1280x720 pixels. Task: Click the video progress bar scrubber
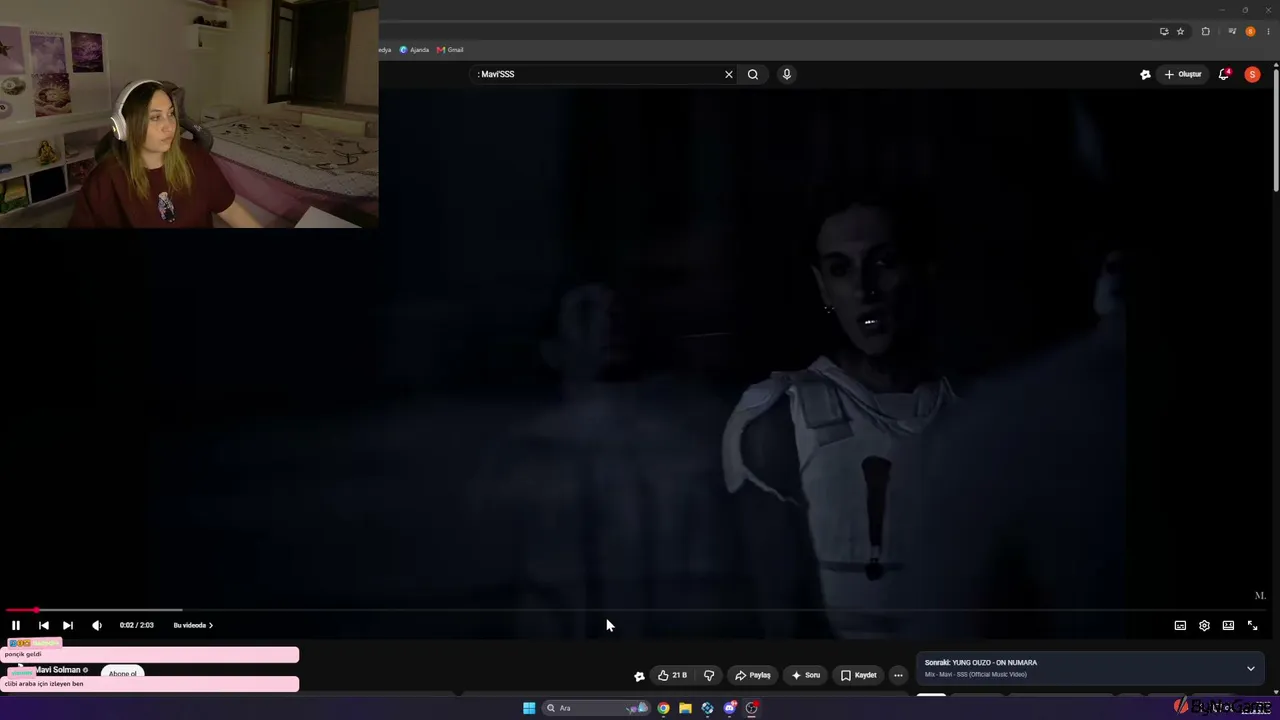(36, 609)
